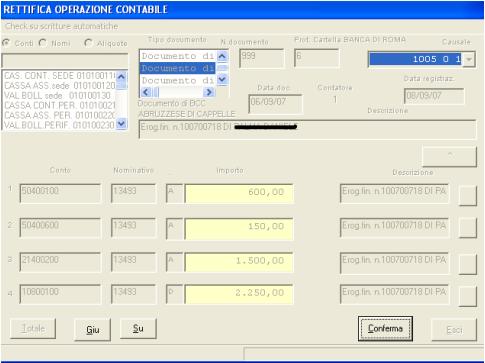Click the Conferma button
The image size is (485, 363).
(385, 329)
